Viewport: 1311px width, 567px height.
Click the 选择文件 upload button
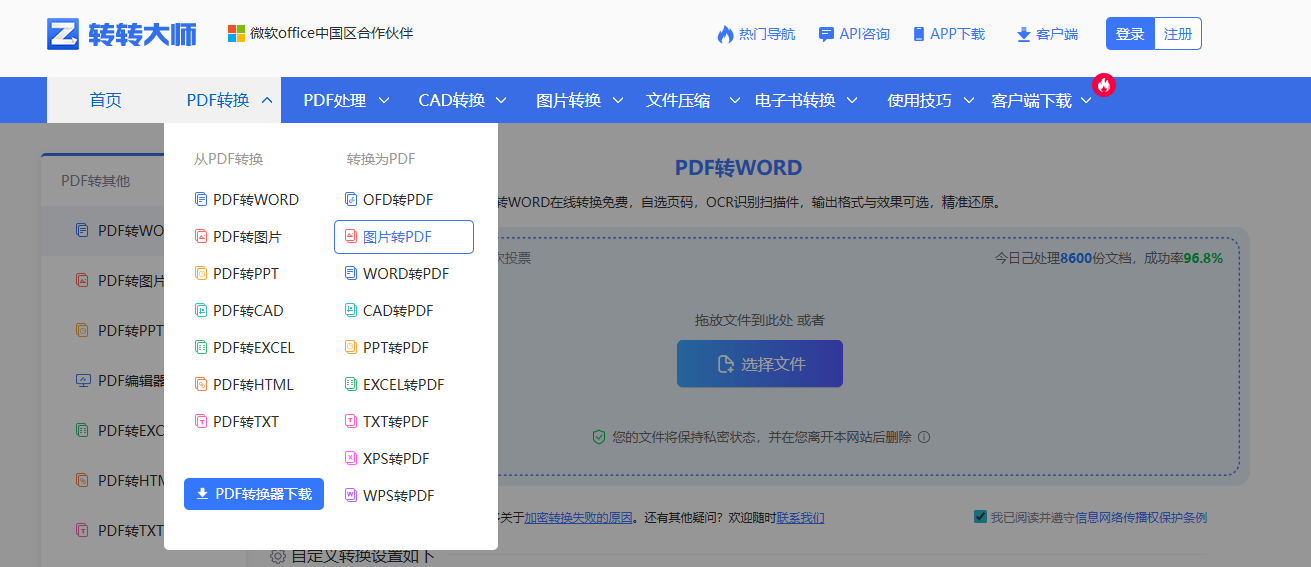coord(760,364)
